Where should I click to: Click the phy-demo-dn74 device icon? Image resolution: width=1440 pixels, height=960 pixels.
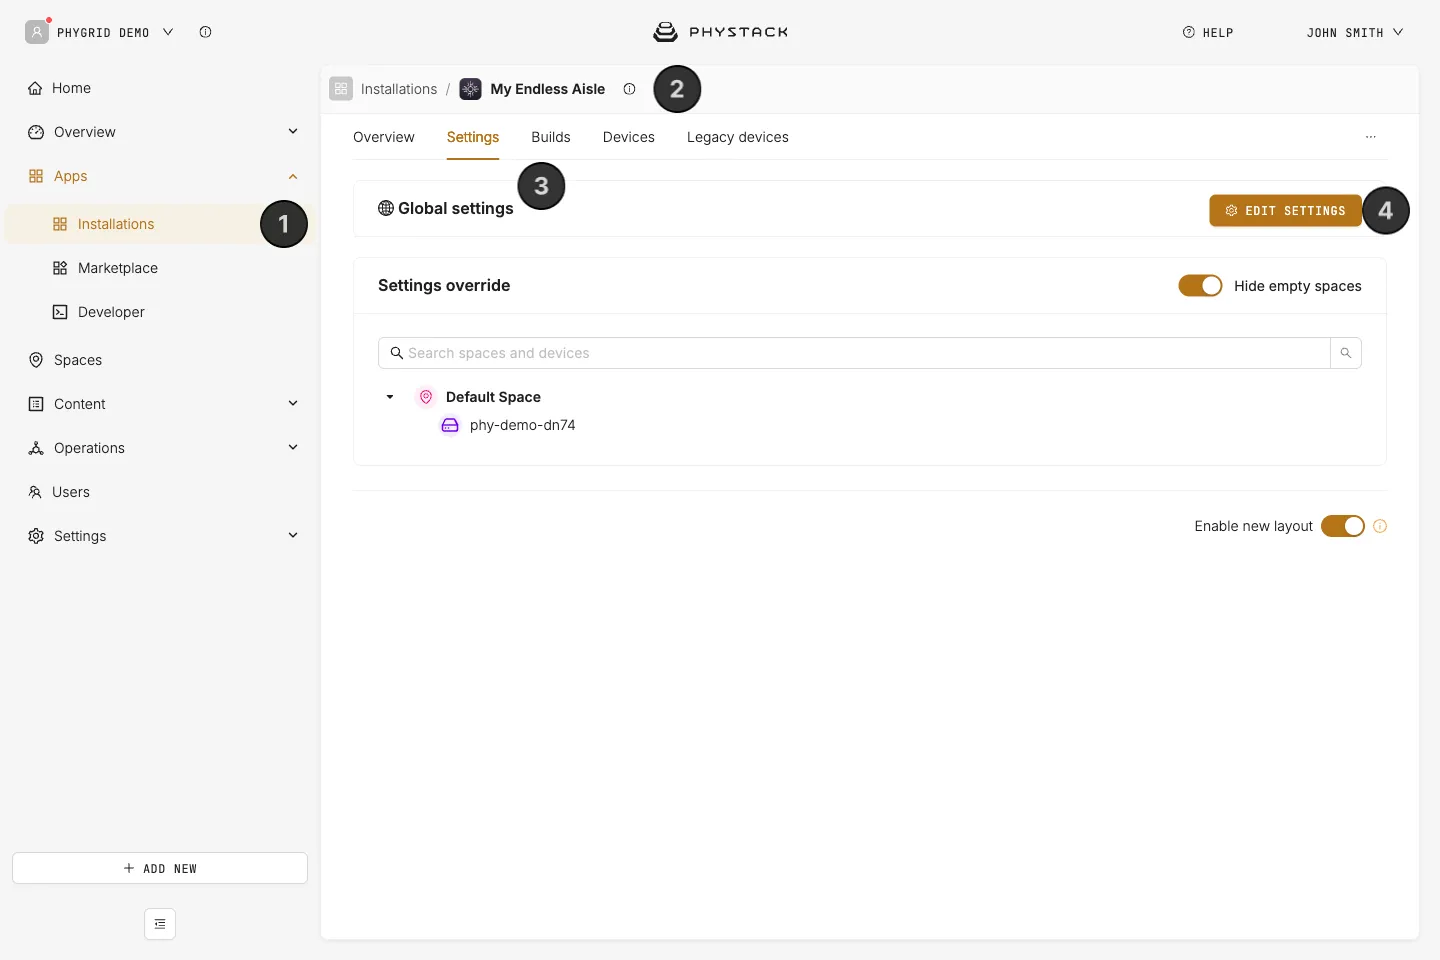450,425
